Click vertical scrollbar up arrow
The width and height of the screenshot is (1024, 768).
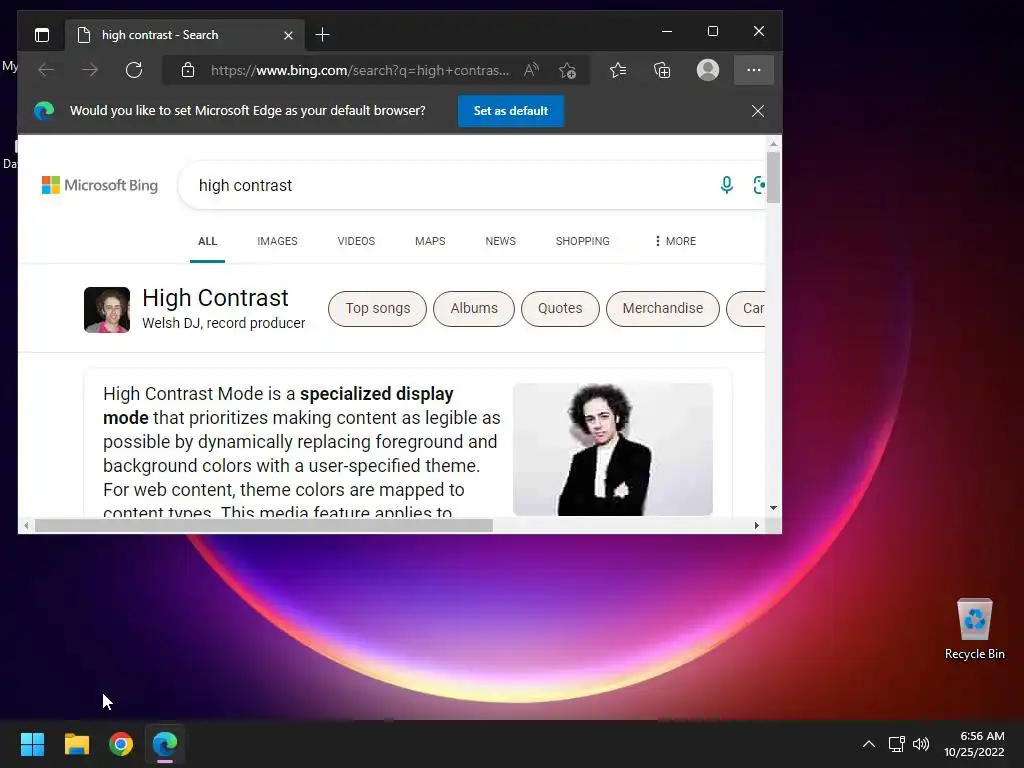[773, 143]
